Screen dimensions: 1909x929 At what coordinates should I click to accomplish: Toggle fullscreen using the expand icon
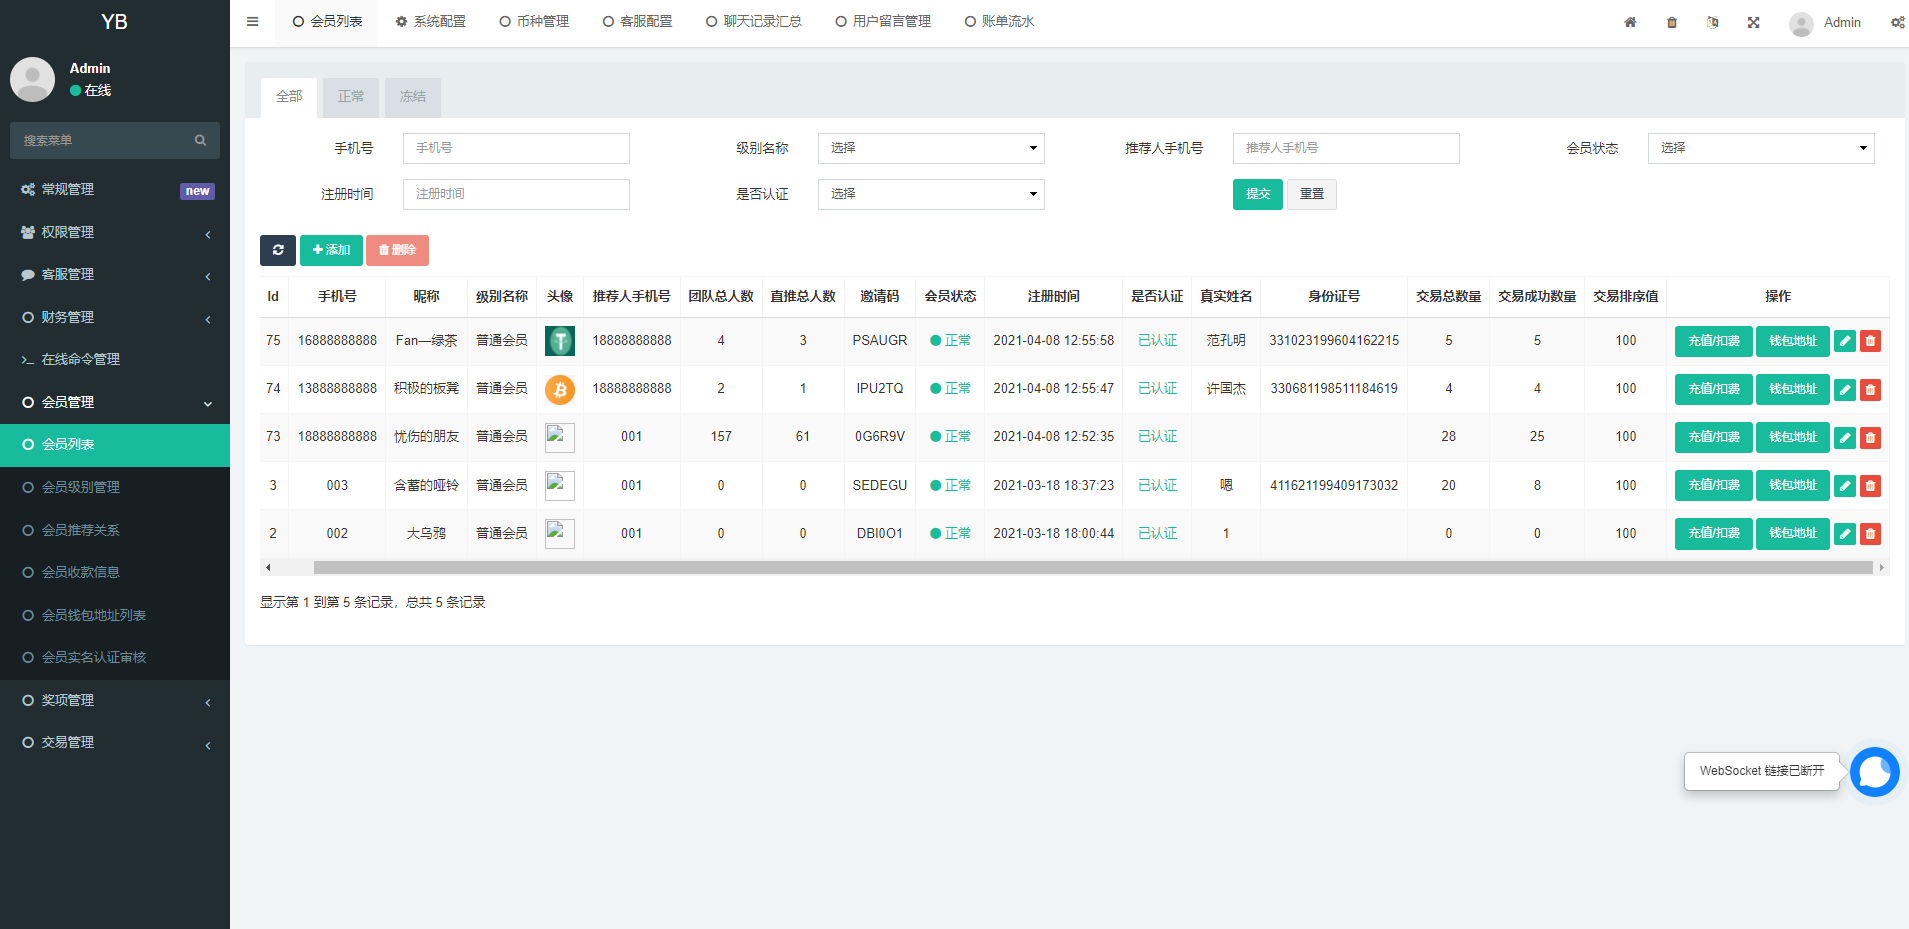[x=1753, y=22]
